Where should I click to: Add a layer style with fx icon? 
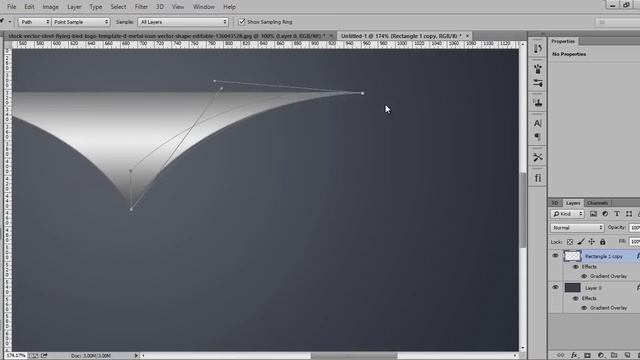pyautogui.click(x=574, y=355)
